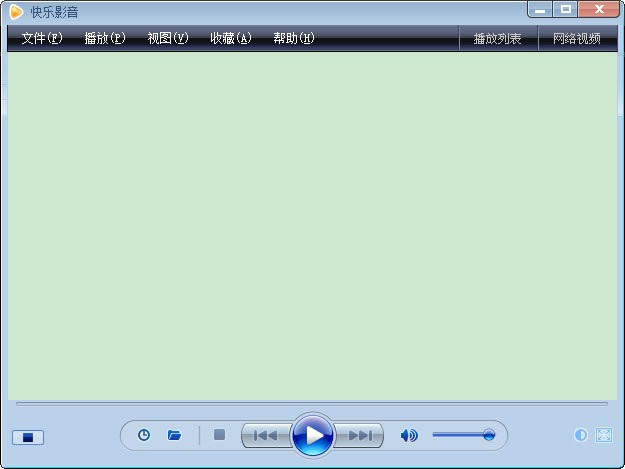Toggle the brightness contrast icon
Image resolution: width=625 pixels, height=469 pixels.
tap(580, 435)
